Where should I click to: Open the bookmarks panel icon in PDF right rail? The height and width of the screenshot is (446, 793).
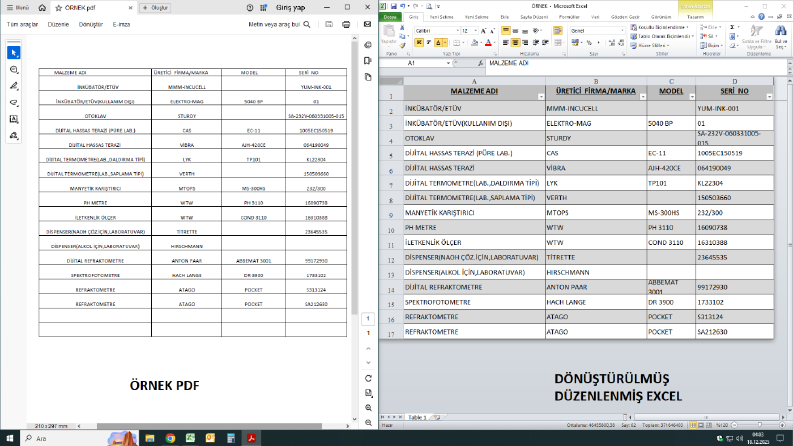point(368,61)
